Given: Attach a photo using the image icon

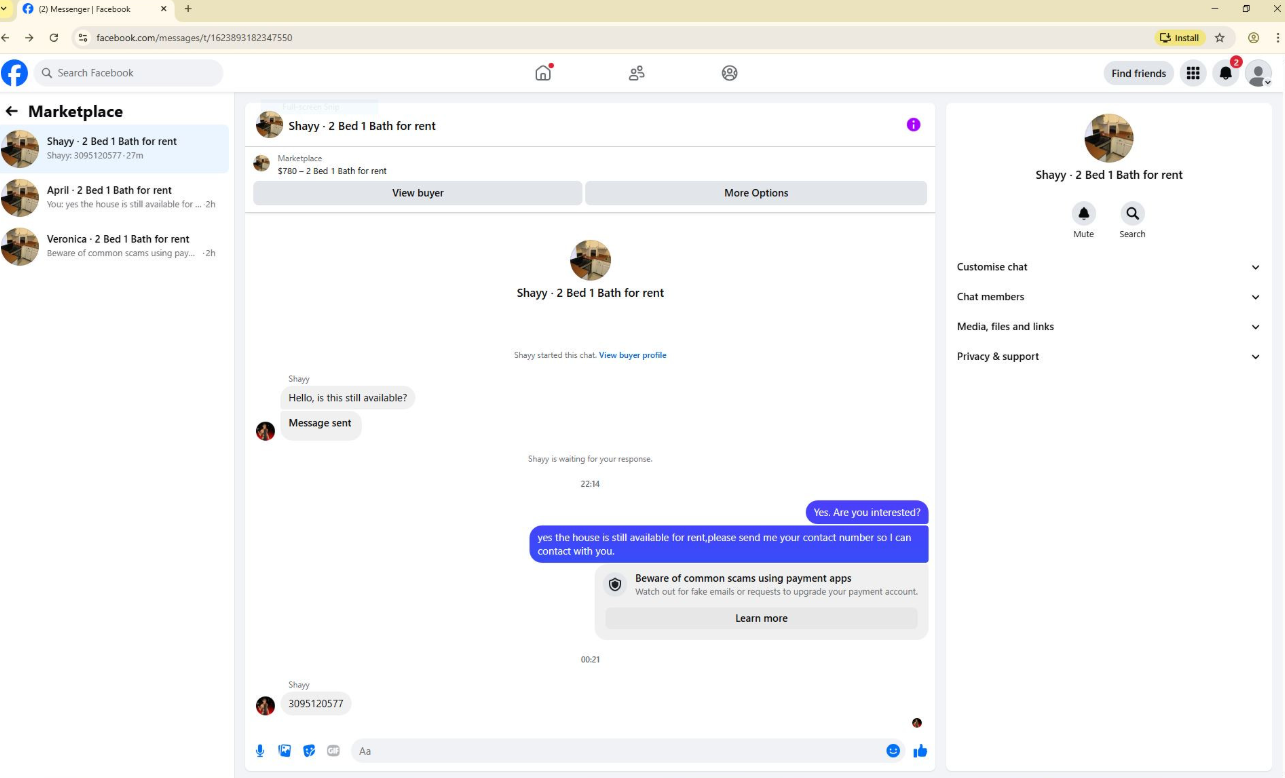Looking at the screenshot, I should pos(285,751).
